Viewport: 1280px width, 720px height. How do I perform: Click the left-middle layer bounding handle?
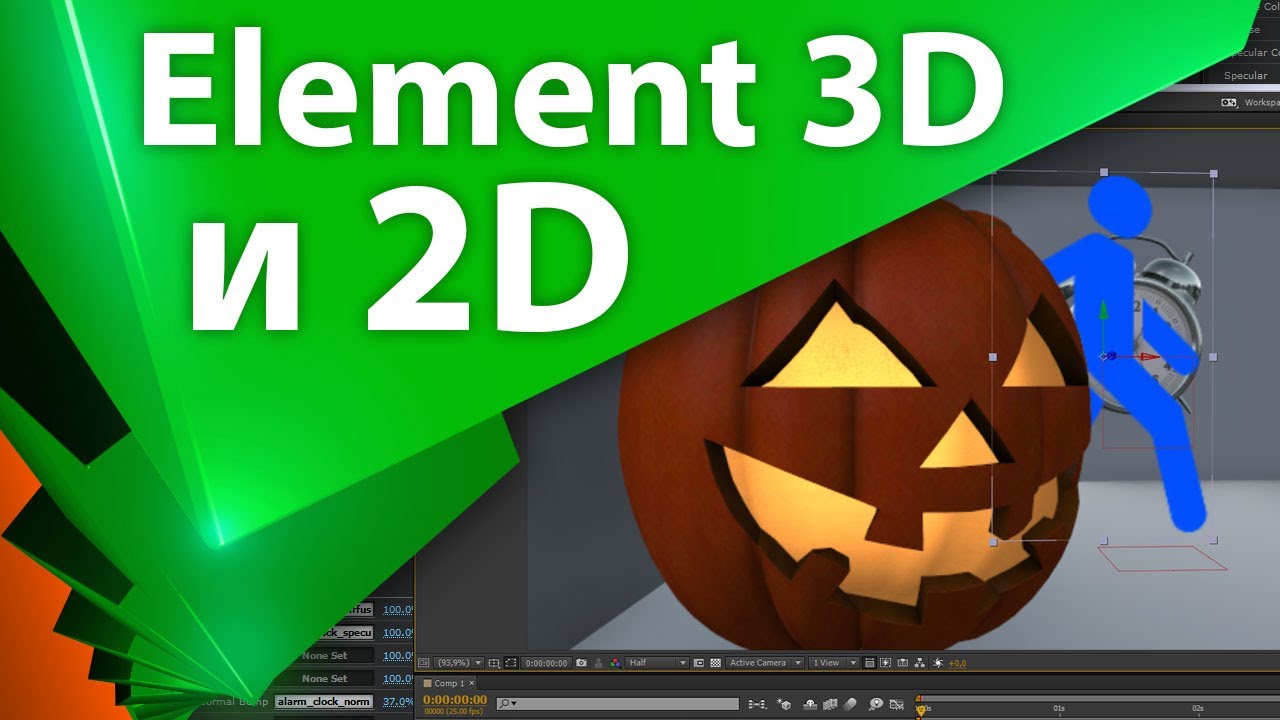coord(993,356)
